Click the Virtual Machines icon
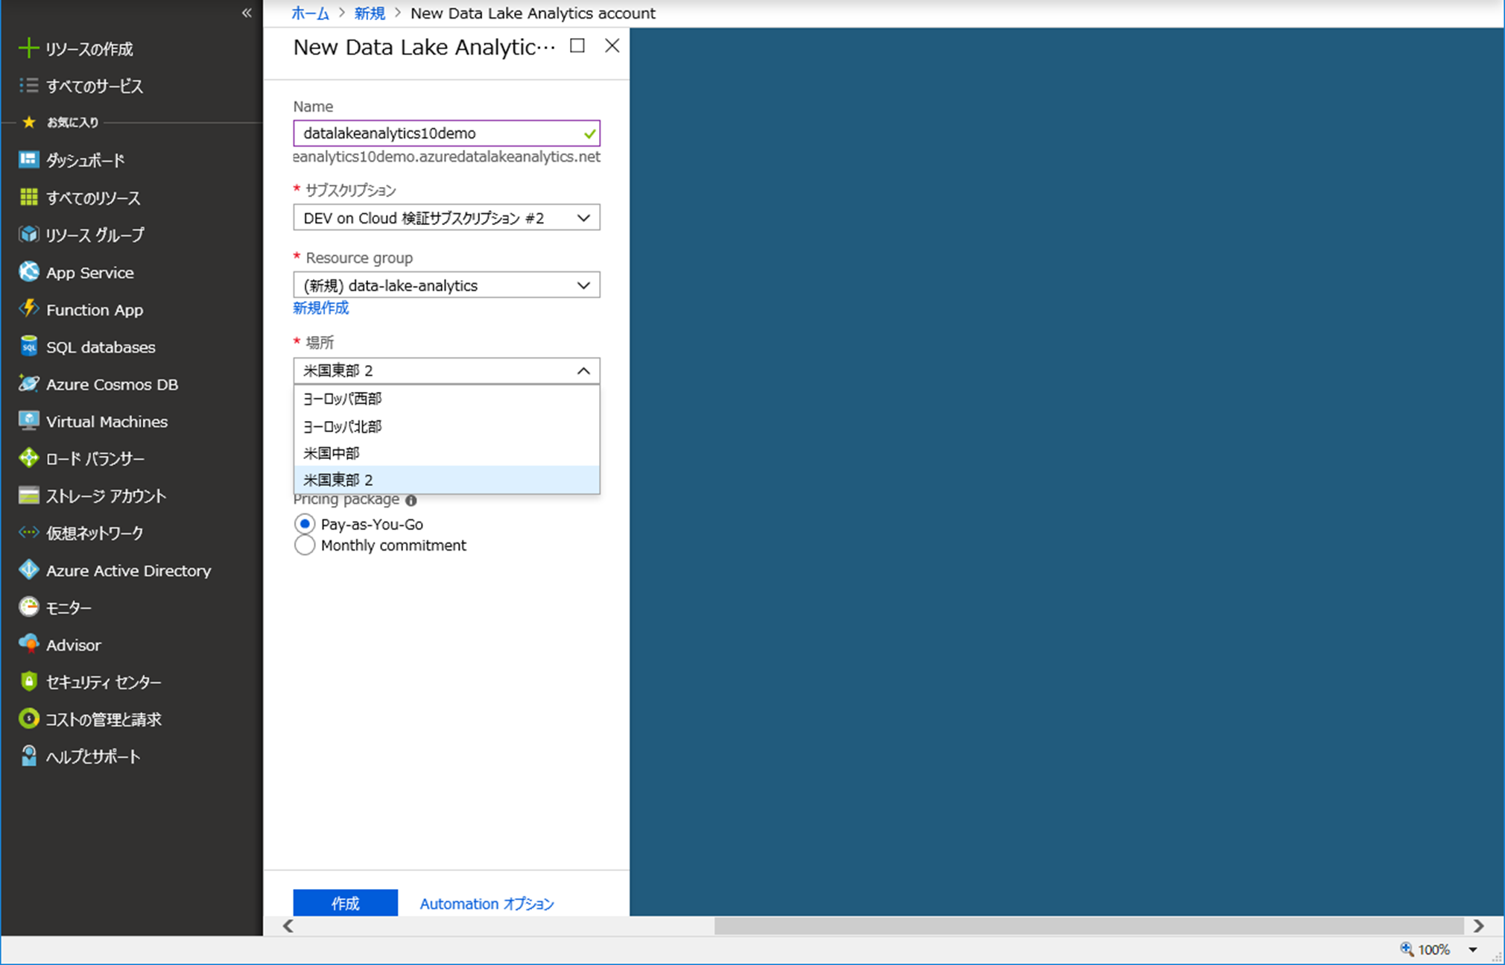 click(x=29, y=421)
